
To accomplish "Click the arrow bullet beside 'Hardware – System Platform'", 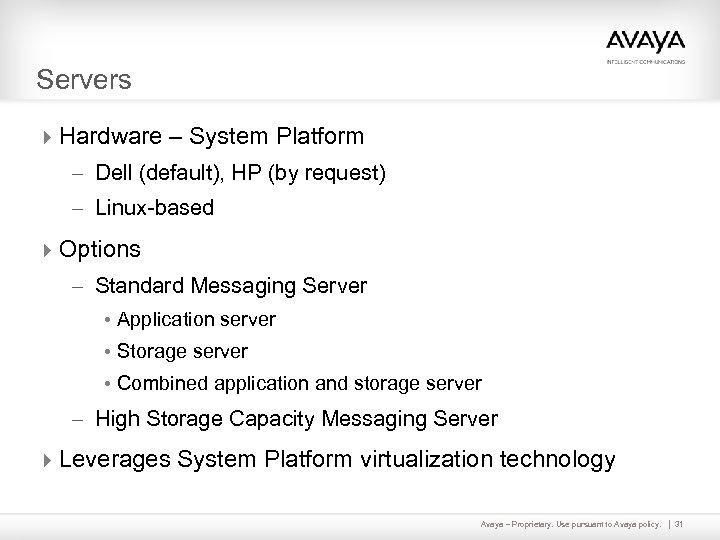I will click(47, 137).
